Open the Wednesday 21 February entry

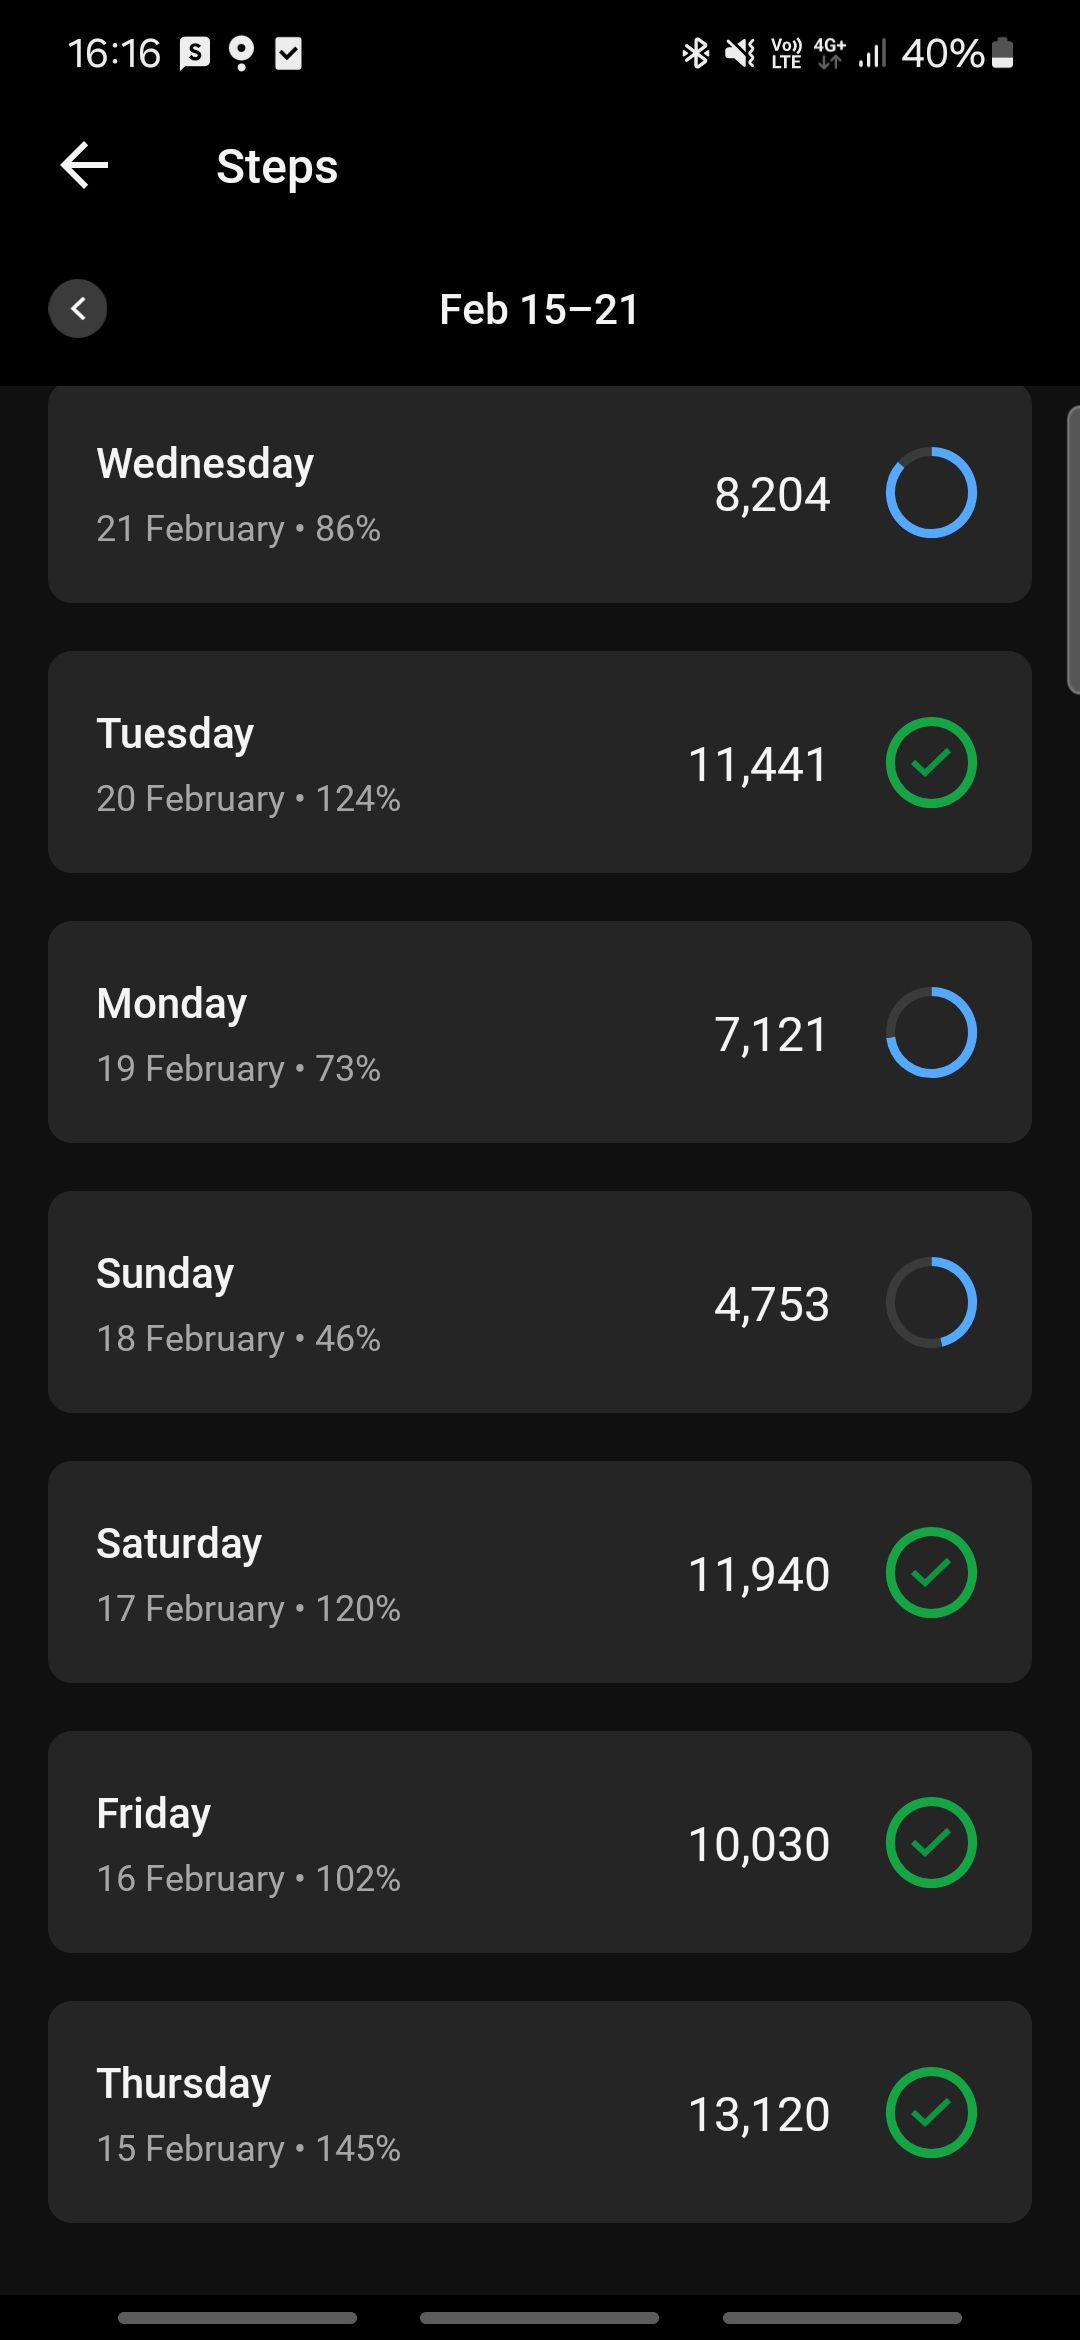400,495
